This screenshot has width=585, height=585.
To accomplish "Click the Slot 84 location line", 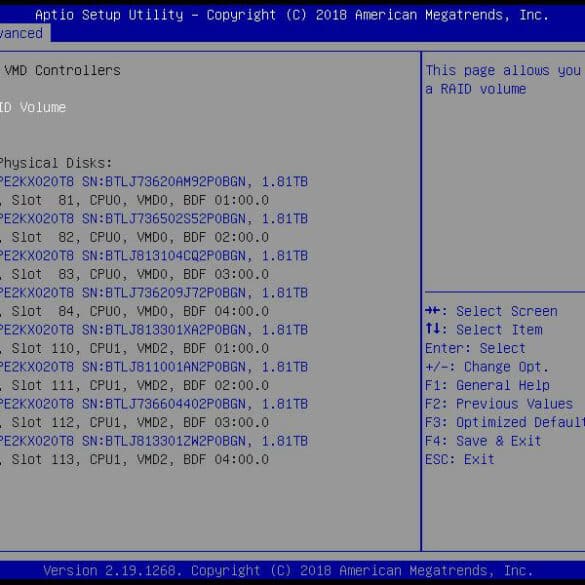I will 134,311.
